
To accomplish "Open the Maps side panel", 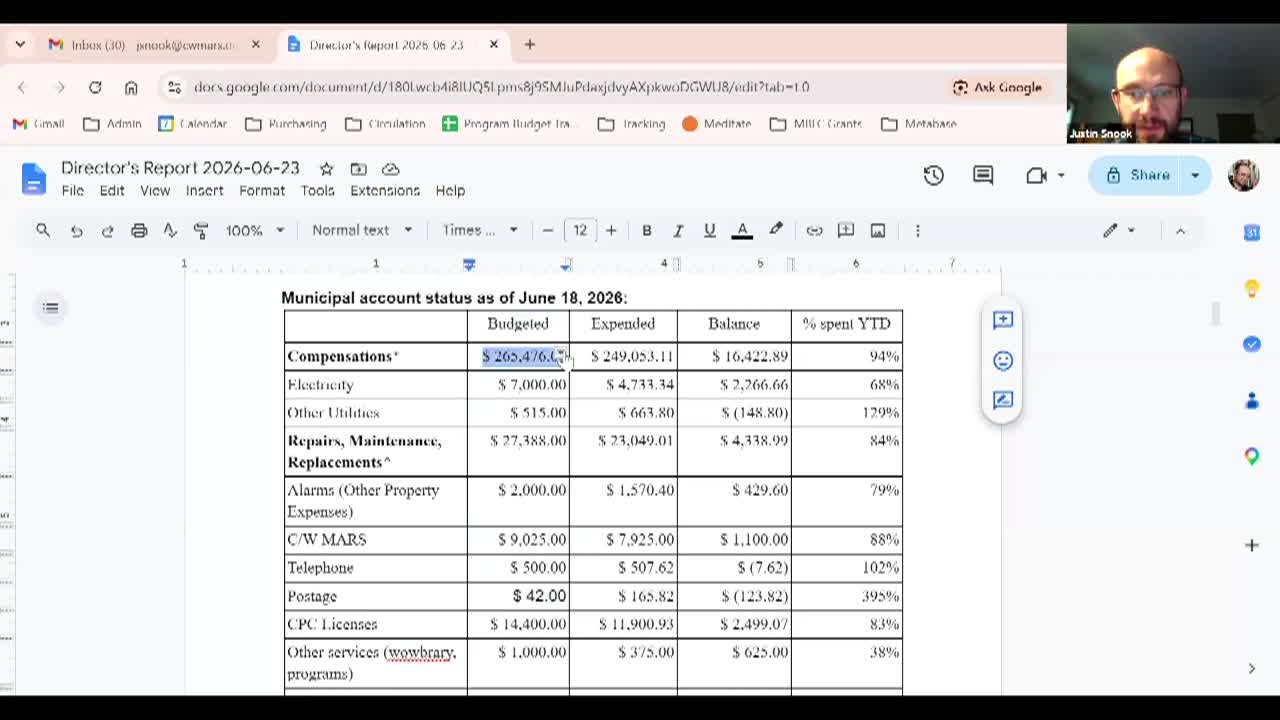I will (1252, 456).
